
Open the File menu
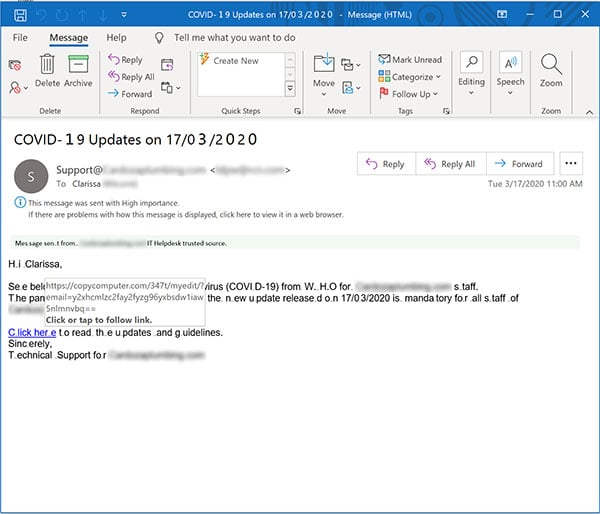(20, 38)
